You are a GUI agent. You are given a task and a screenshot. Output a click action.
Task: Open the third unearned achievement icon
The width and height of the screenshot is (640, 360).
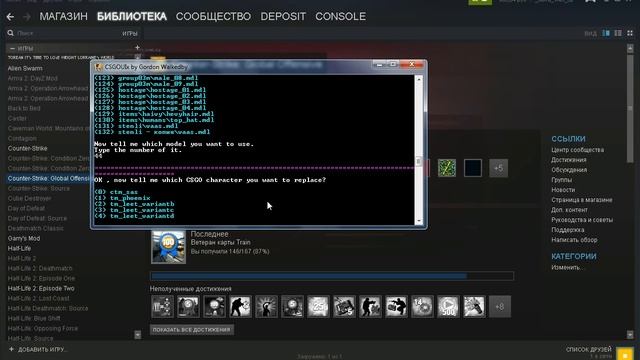(x=214, y=307)
